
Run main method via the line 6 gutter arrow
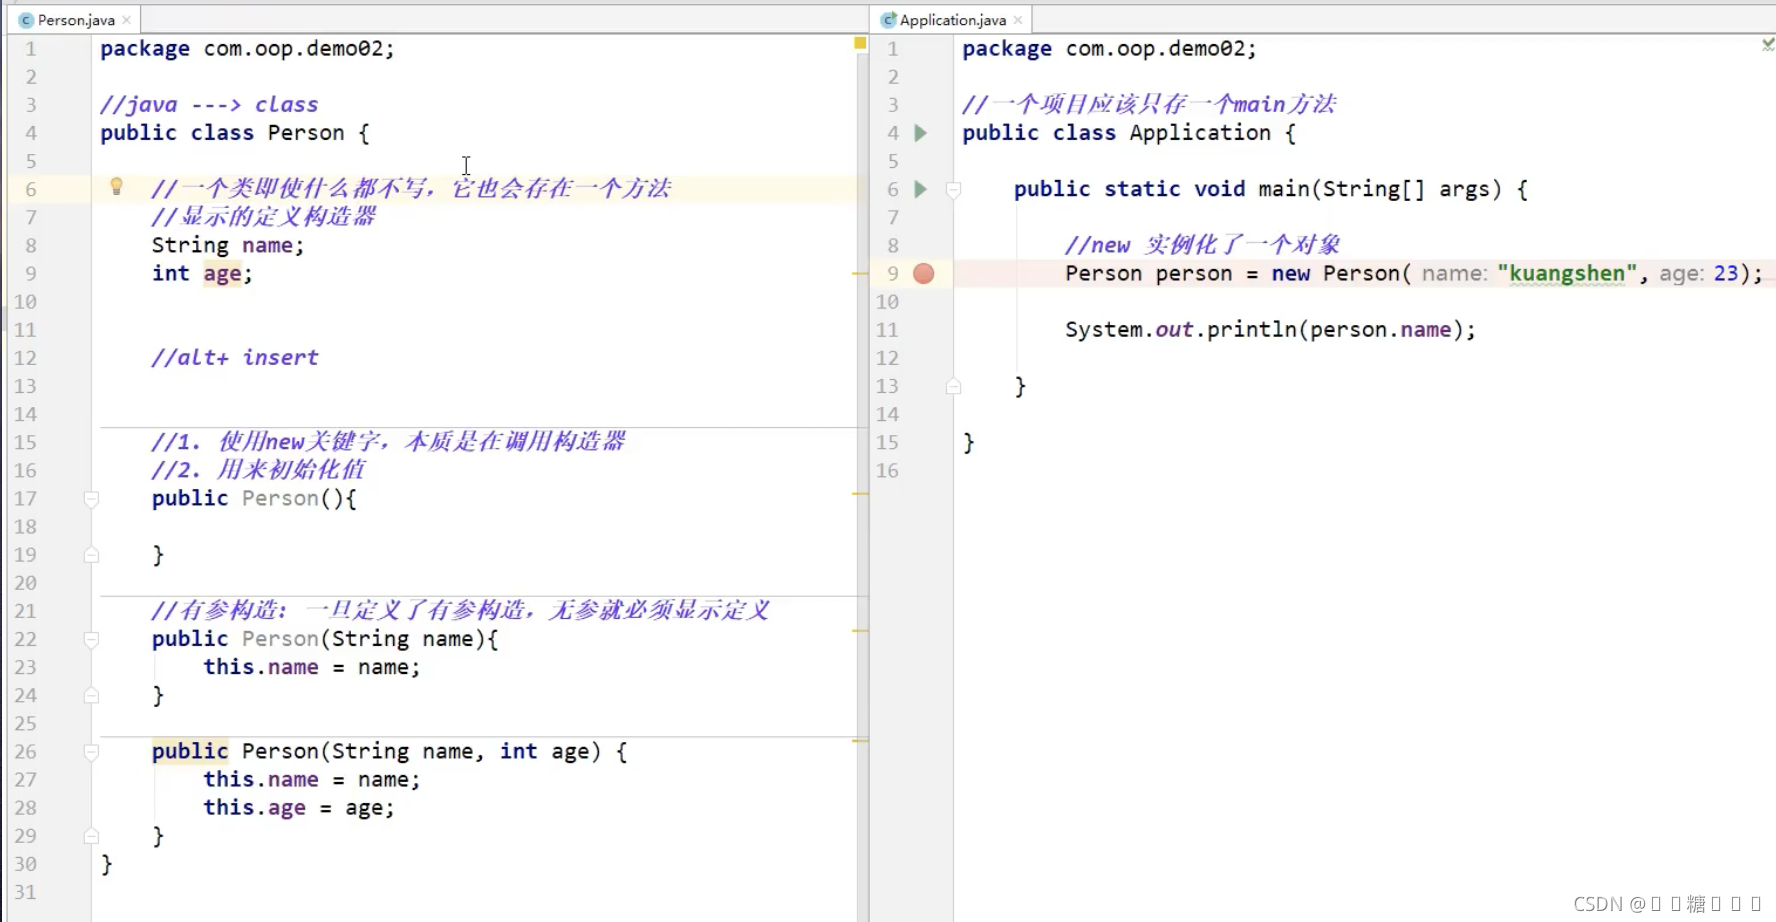pos(921,189)
